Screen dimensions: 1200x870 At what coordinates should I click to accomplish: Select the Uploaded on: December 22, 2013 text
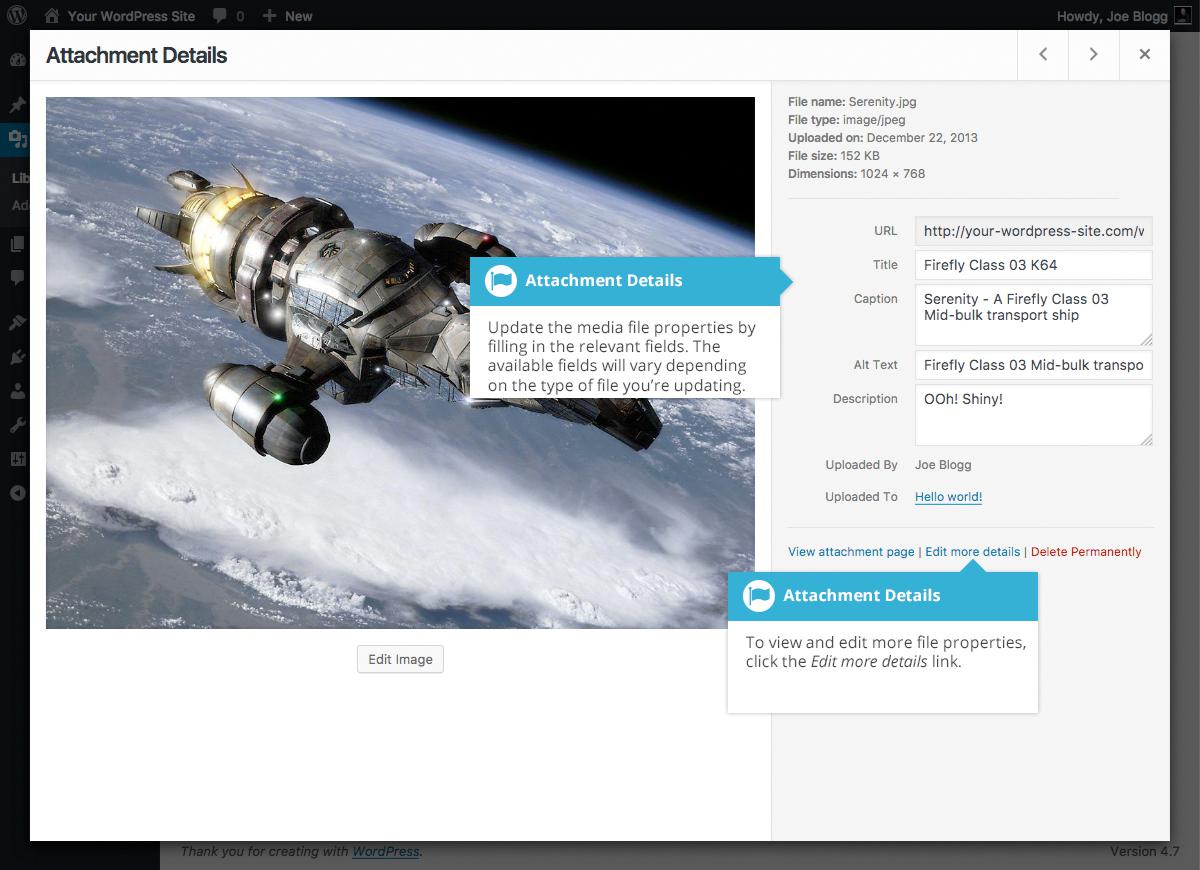883,138
